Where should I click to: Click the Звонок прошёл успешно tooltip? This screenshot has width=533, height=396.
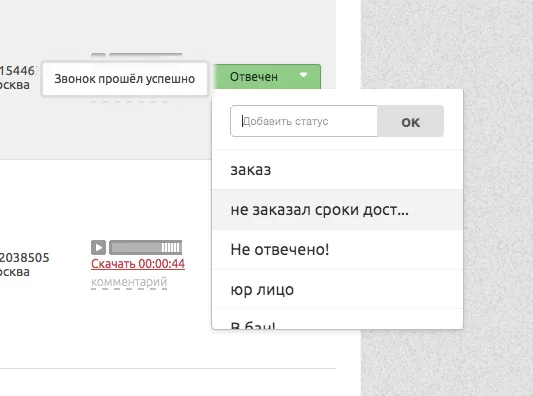click(x=125, y=79)
